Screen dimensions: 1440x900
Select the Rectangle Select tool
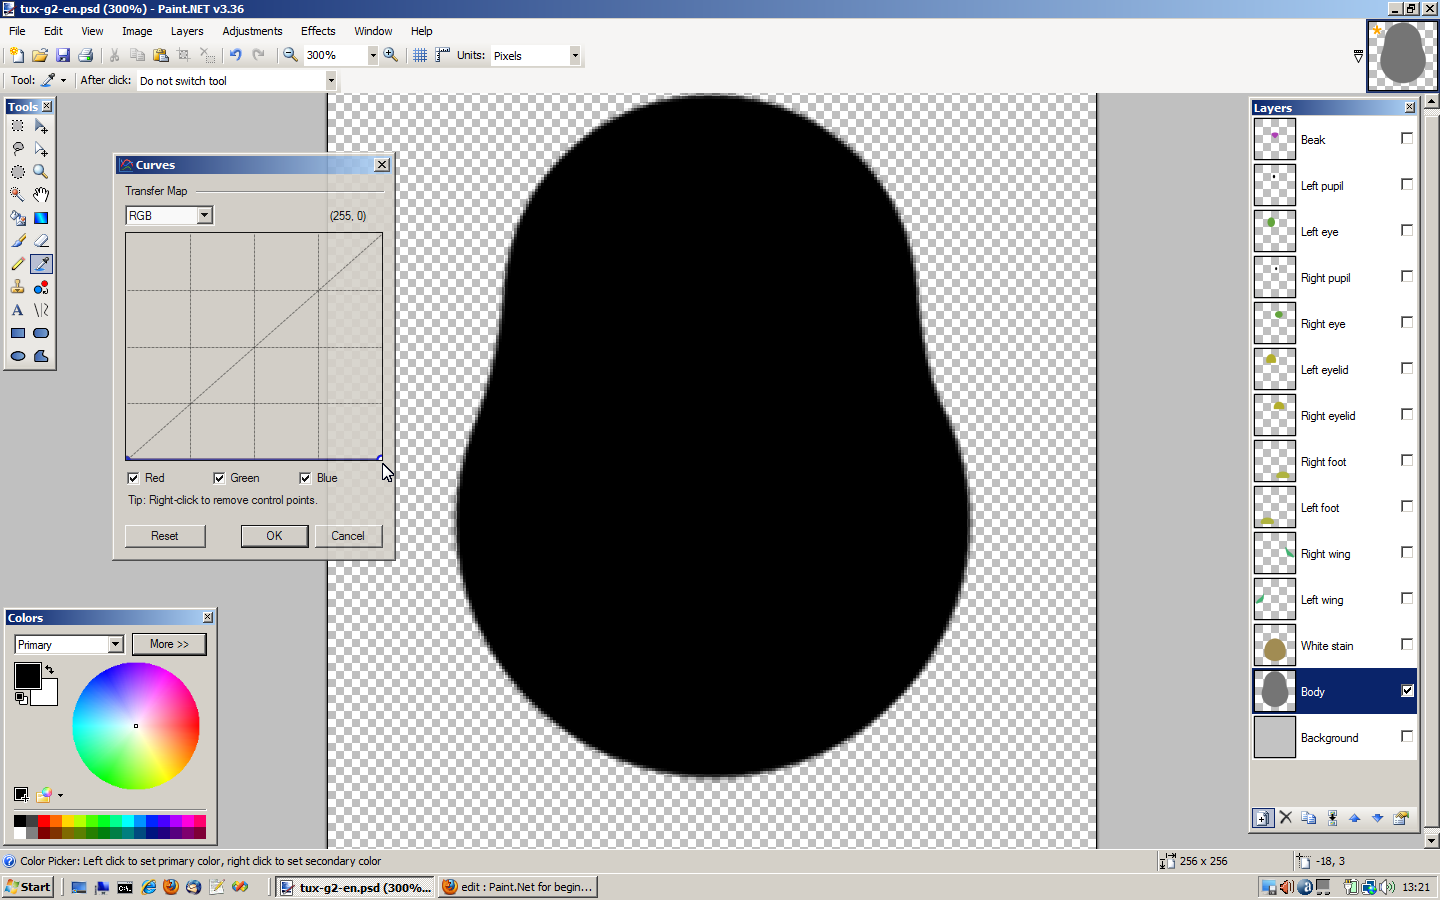(x=18, y=126)
